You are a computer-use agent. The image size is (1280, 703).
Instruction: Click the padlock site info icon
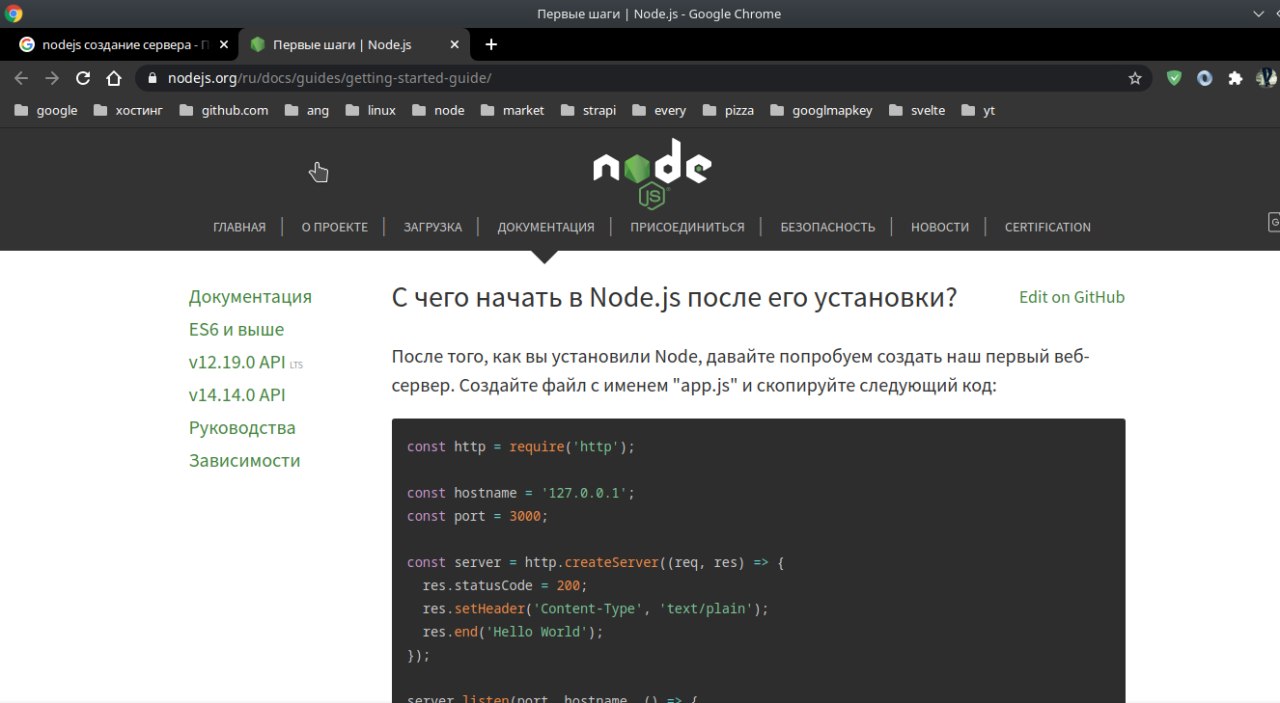pos(152,78)
